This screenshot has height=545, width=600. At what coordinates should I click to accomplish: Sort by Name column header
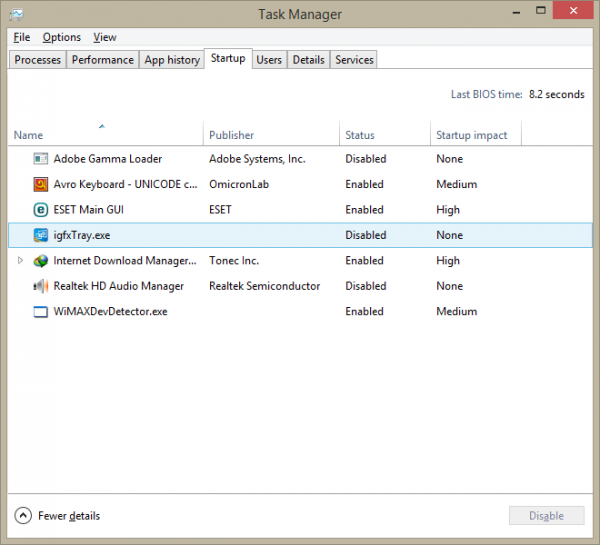105,134
